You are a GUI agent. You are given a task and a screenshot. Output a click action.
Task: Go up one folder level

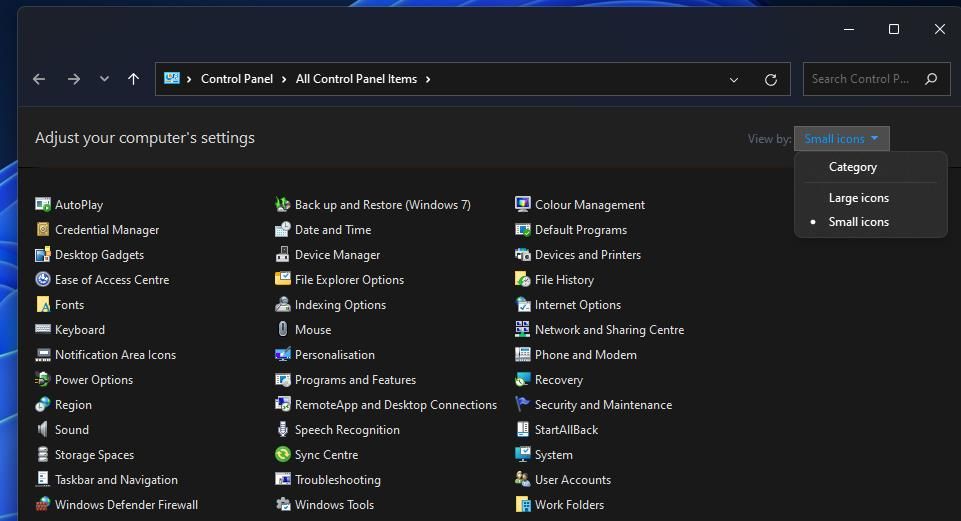tap(133, 79)
